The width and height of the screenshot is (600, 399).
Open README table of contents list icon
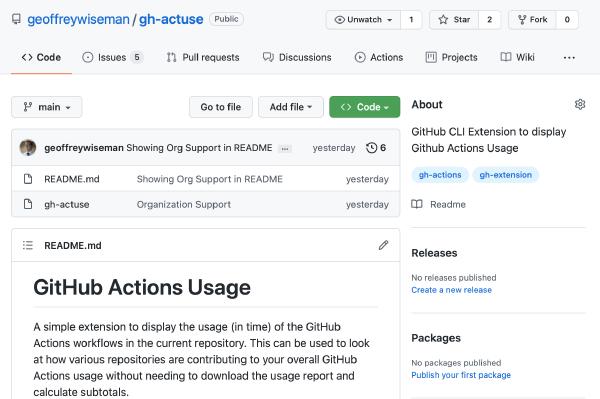coord(28,245)
